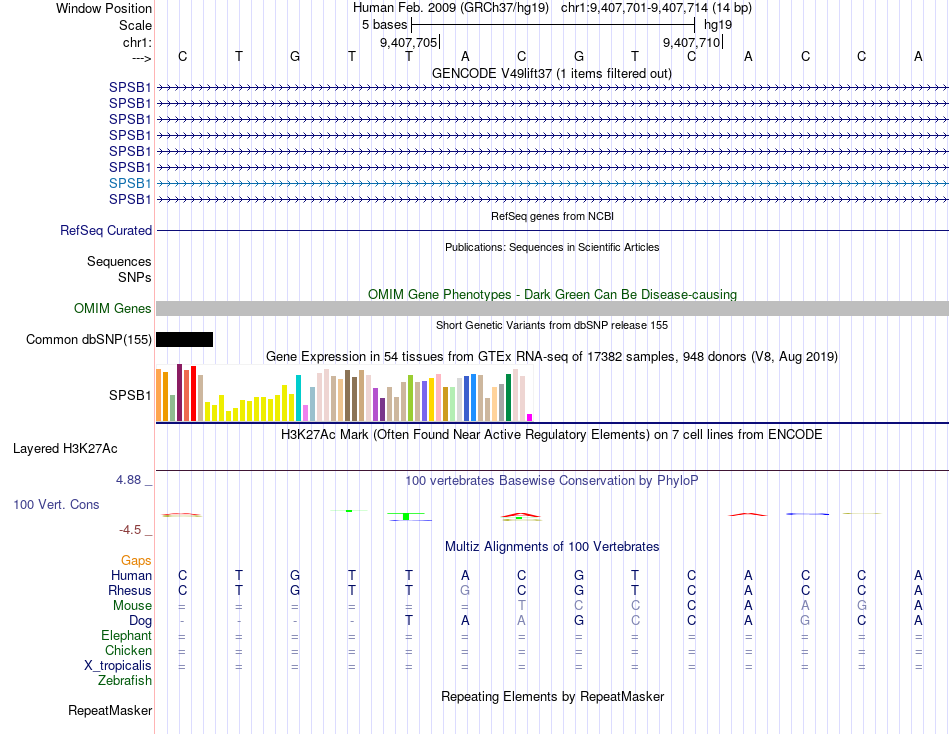Click the chr1: ruler label

[x=137, y=42]
